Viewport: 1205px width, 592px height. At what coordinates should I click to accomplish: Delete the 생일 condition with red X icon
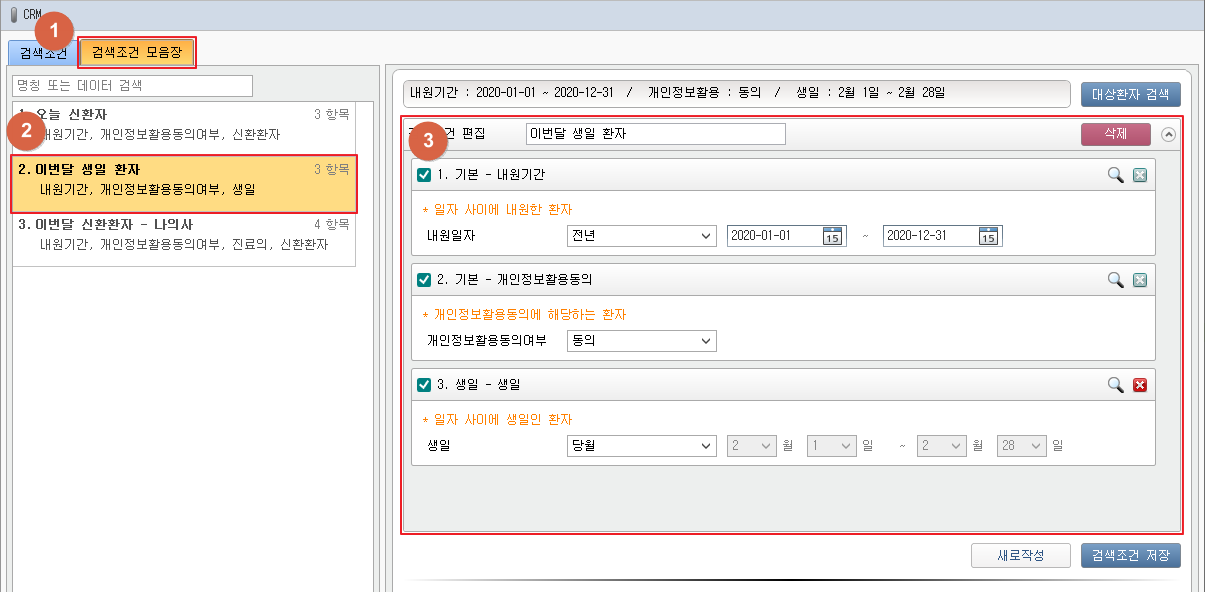click(x=1139, y=385)
